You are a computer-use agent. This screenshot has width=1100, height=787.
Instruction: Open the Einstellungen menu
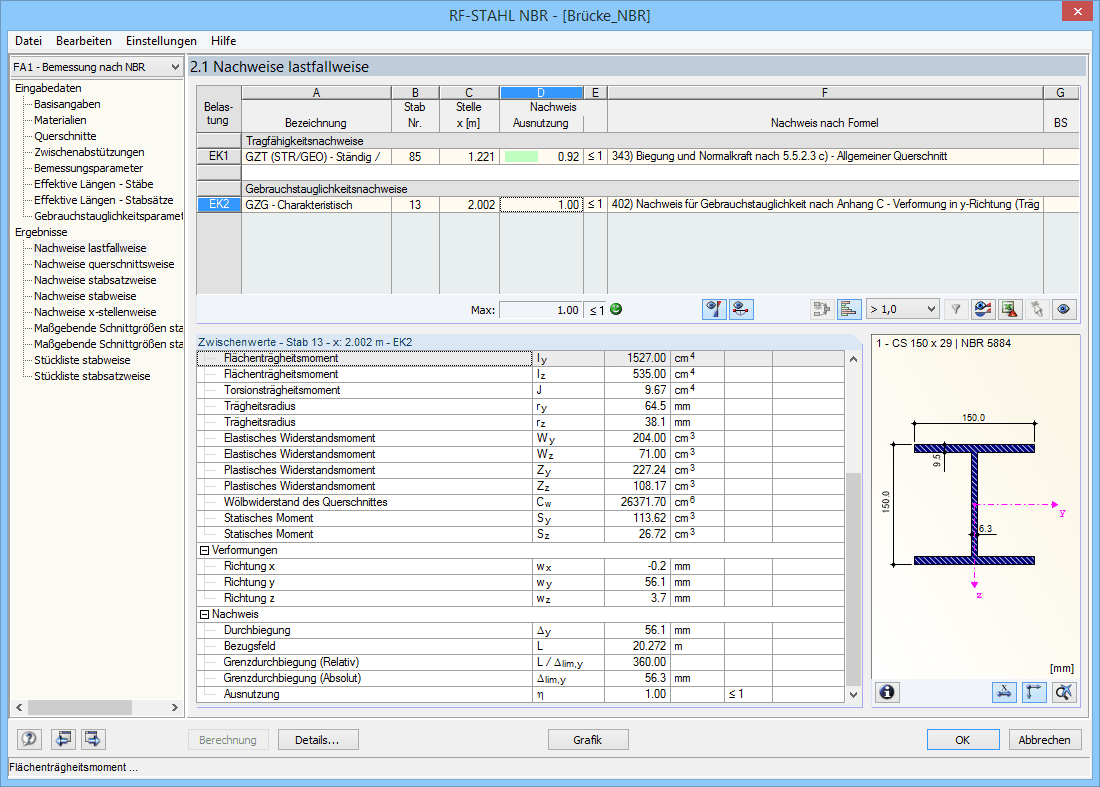[161, 41]
